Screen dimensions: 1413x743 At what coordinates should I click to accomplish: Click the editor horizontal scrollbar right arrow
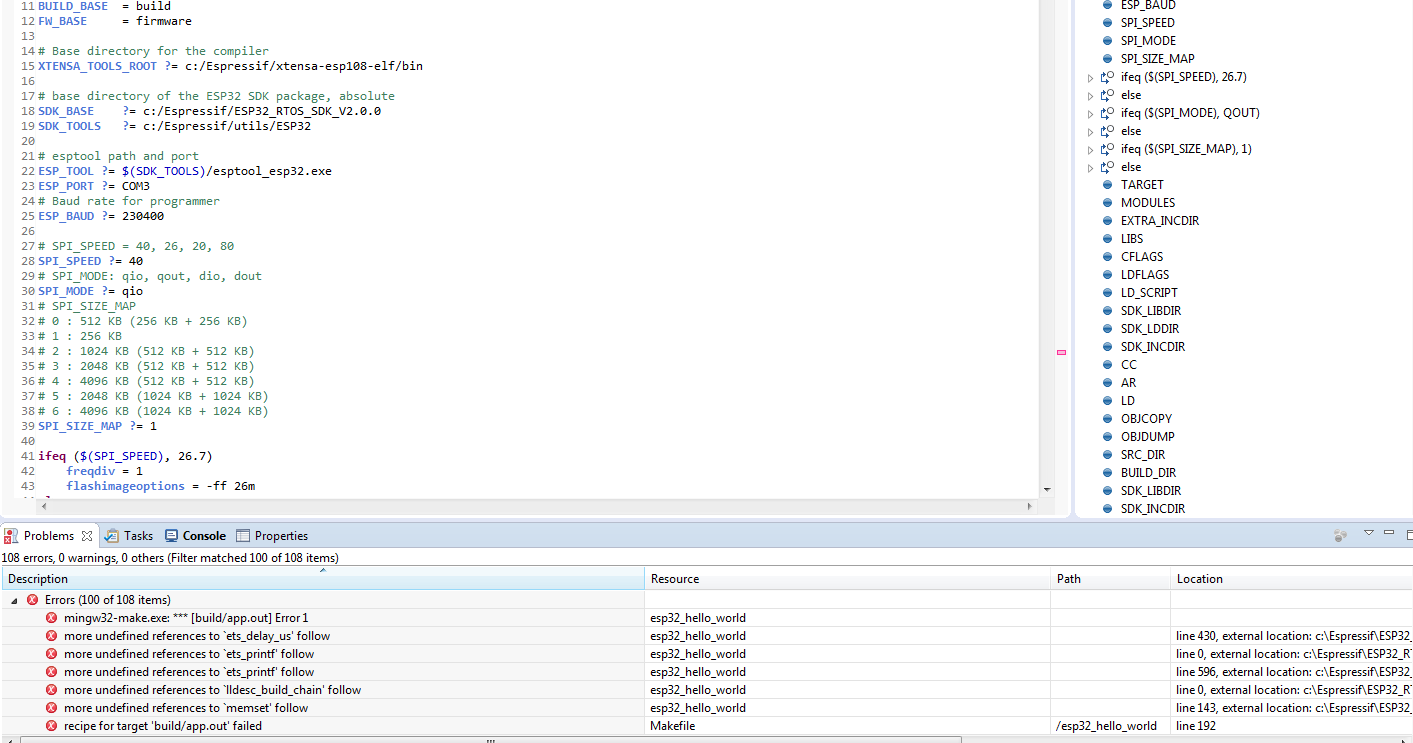pyautogui.click(x=1030, y=506)
